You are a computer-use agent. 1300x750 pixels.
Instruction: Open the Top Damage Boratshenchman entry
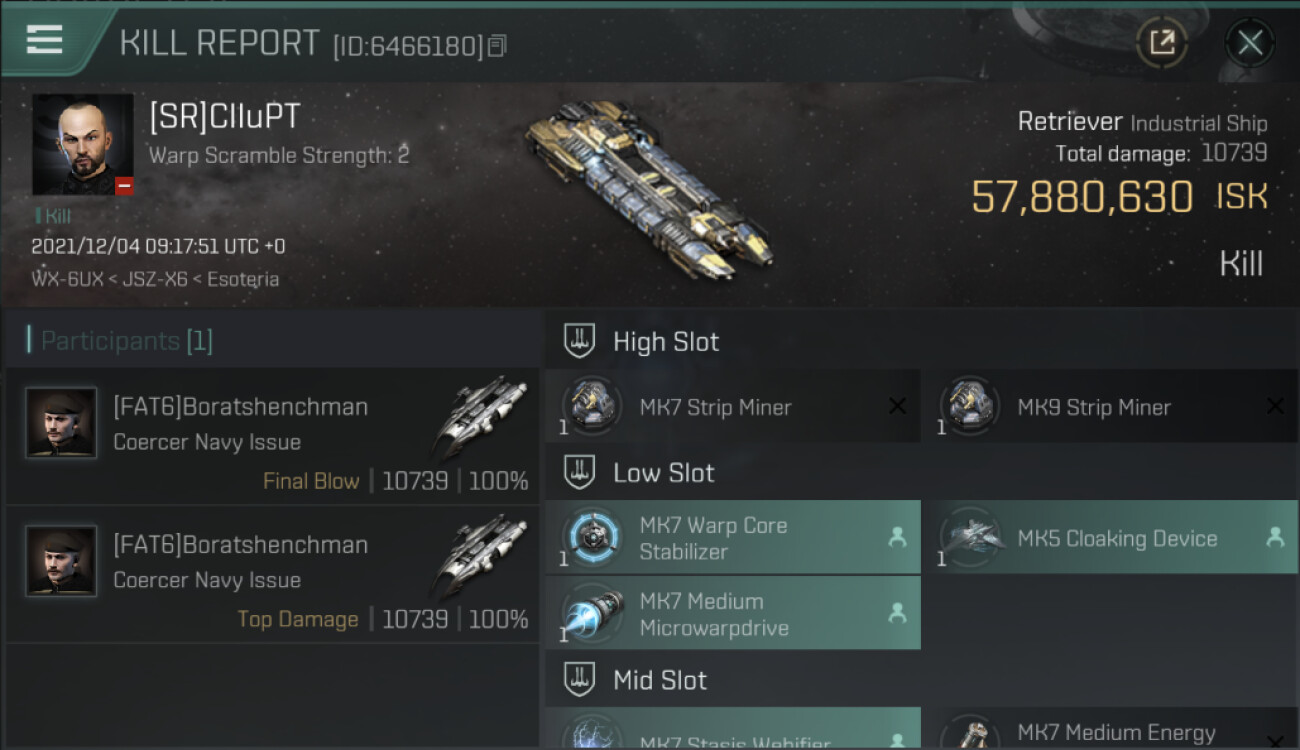point(272,574)
